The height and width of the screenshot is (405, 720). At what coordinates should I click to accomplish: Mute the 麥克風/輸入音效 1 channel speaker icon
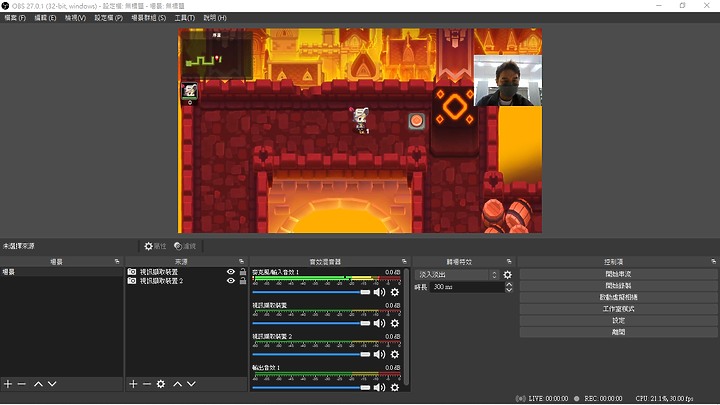click(x=379, y=292)
